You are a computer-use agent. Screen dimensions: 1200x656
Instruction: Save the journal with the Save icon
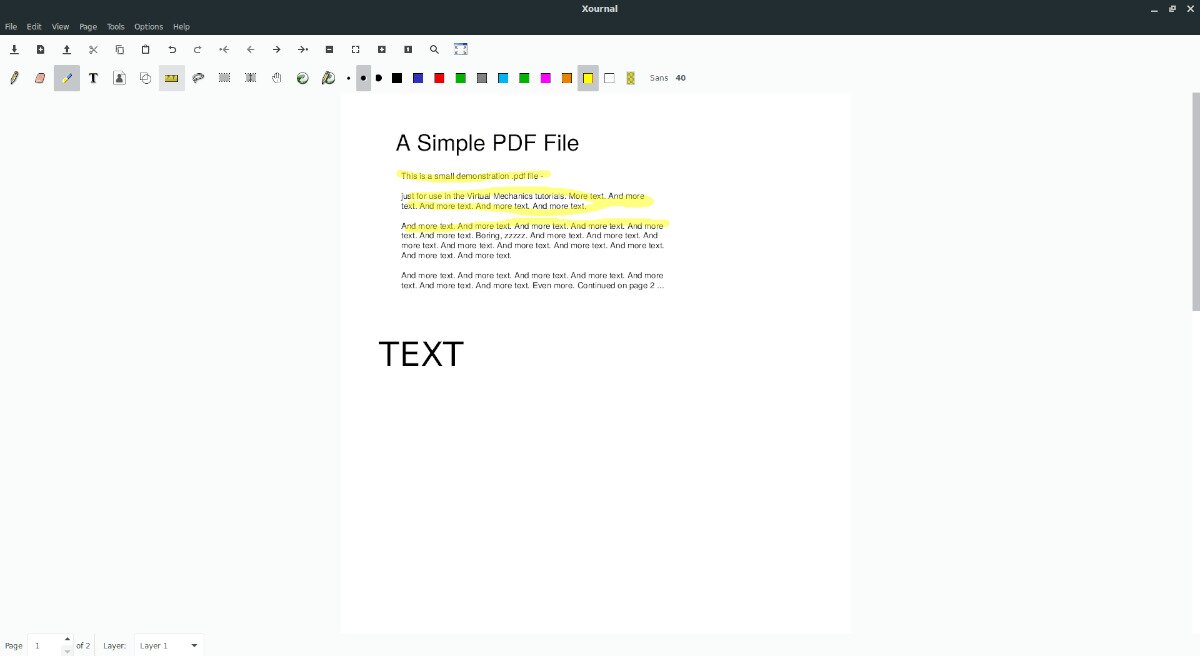click(14, 49)
